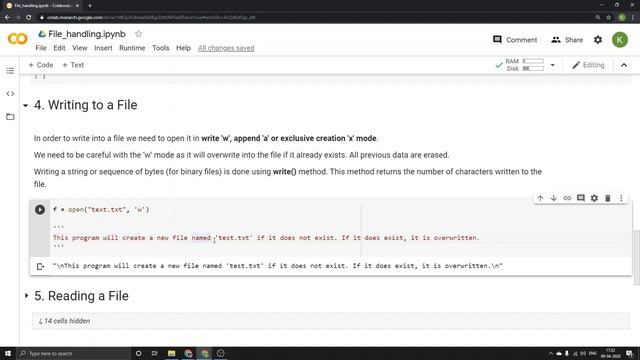
Task: Copy link to cell icon
Action: pos(567,198)
